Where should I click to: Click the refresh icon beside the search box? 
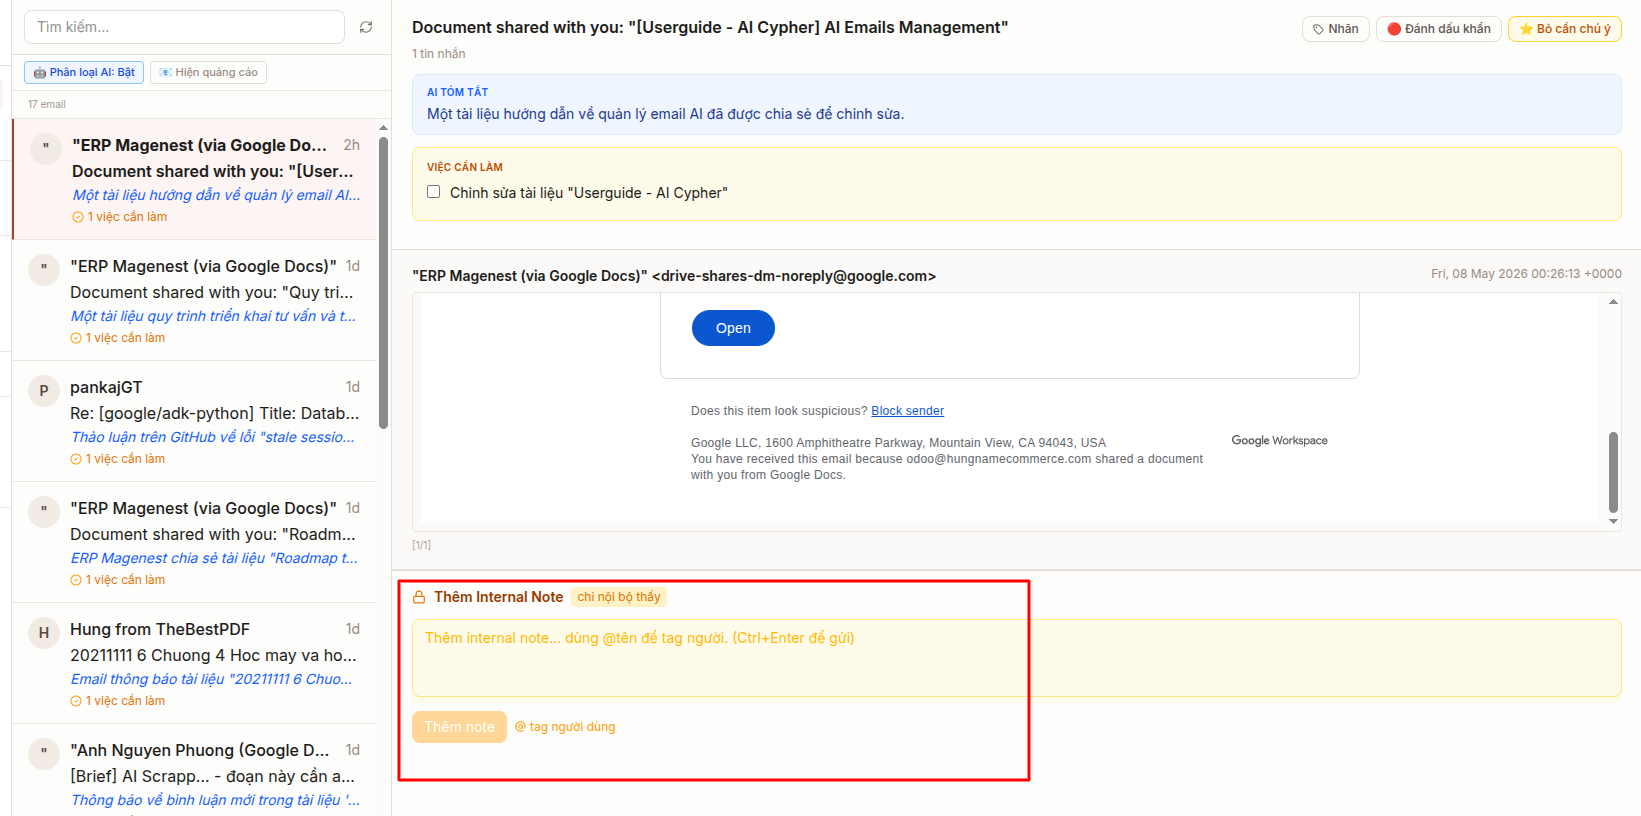click(x=366, y=27)
